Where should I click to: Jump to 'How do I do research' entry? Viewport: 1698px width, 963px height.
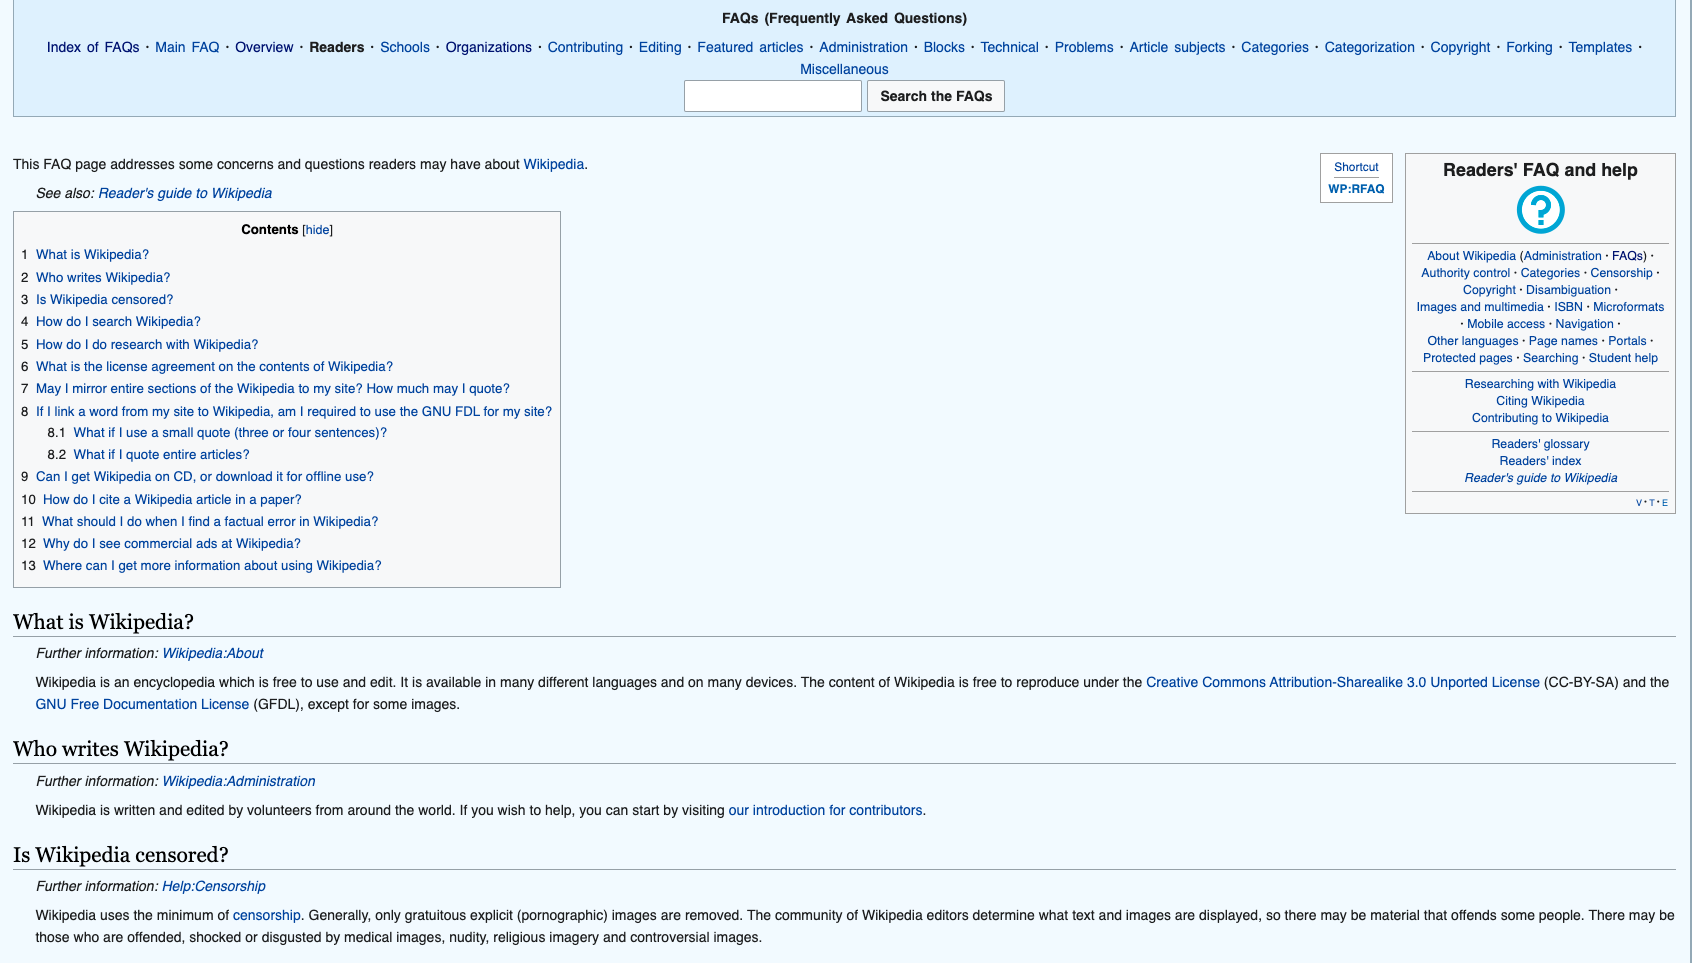coord(147,345)
